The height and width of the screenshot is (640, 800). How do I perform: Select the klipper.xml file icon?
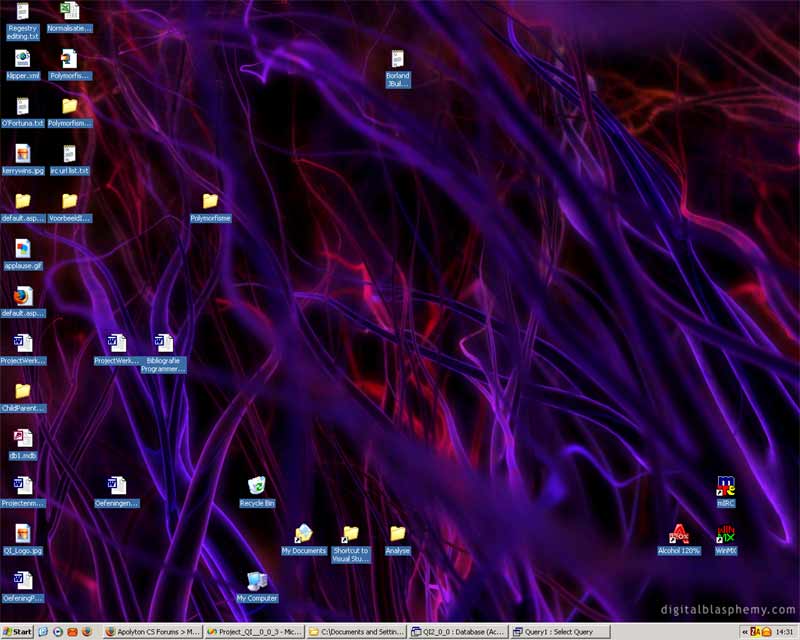tap(22, 59)
